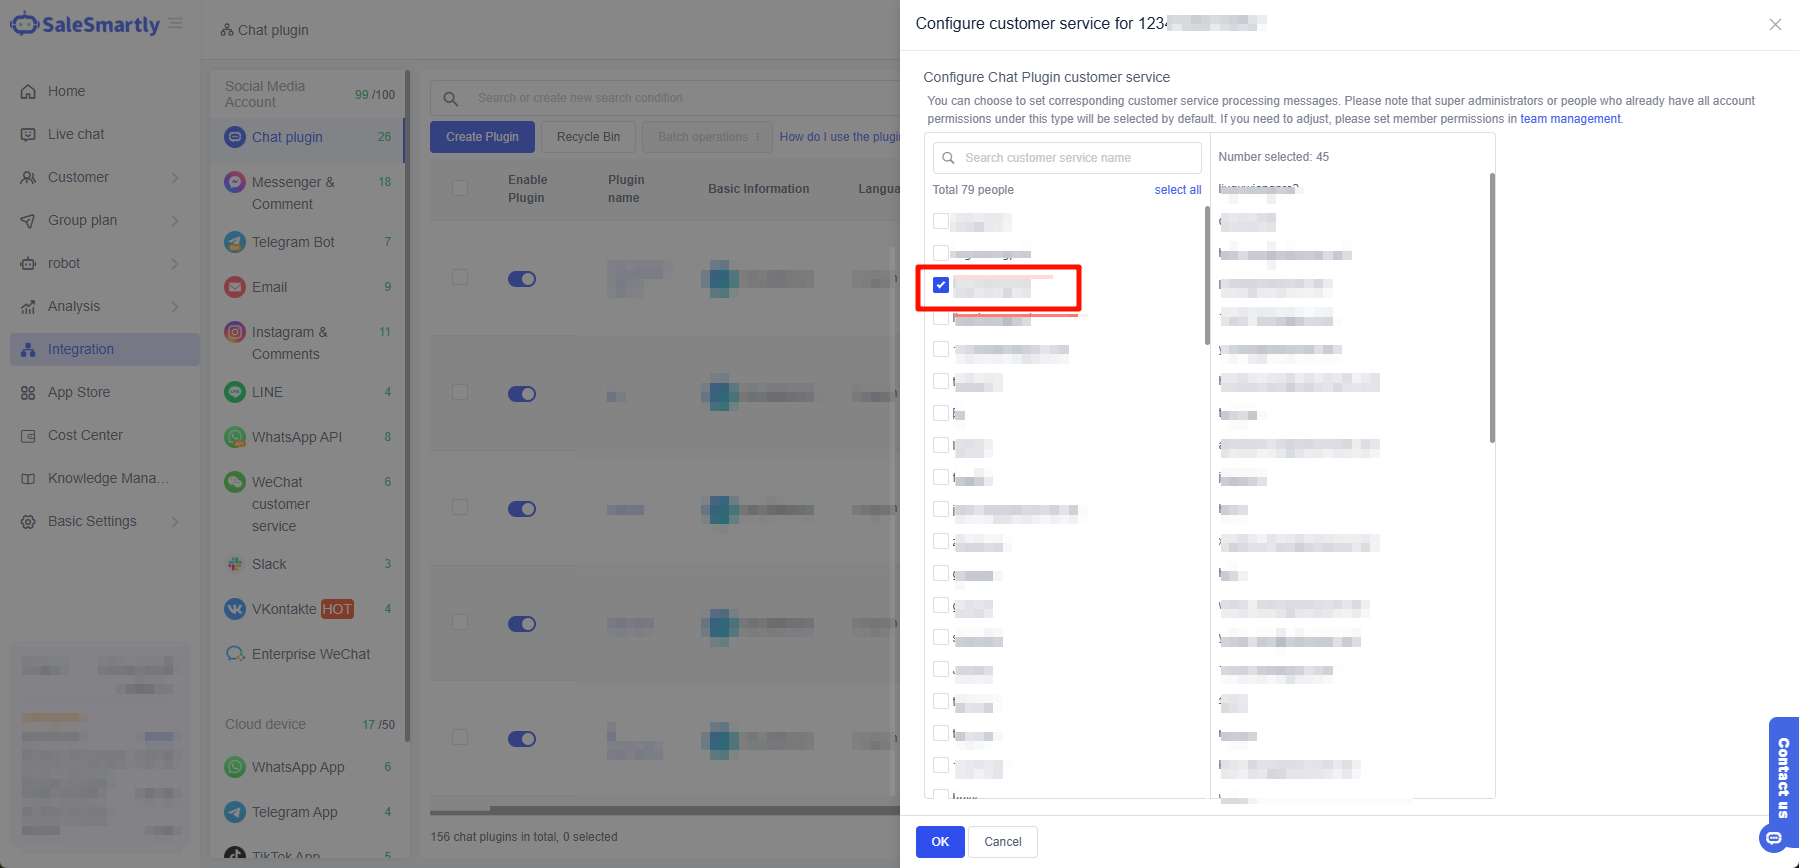Viewport: 1799px width, 868px height.
Task: Click the selected customer list scrollbar
Action: coord(1492,308)
